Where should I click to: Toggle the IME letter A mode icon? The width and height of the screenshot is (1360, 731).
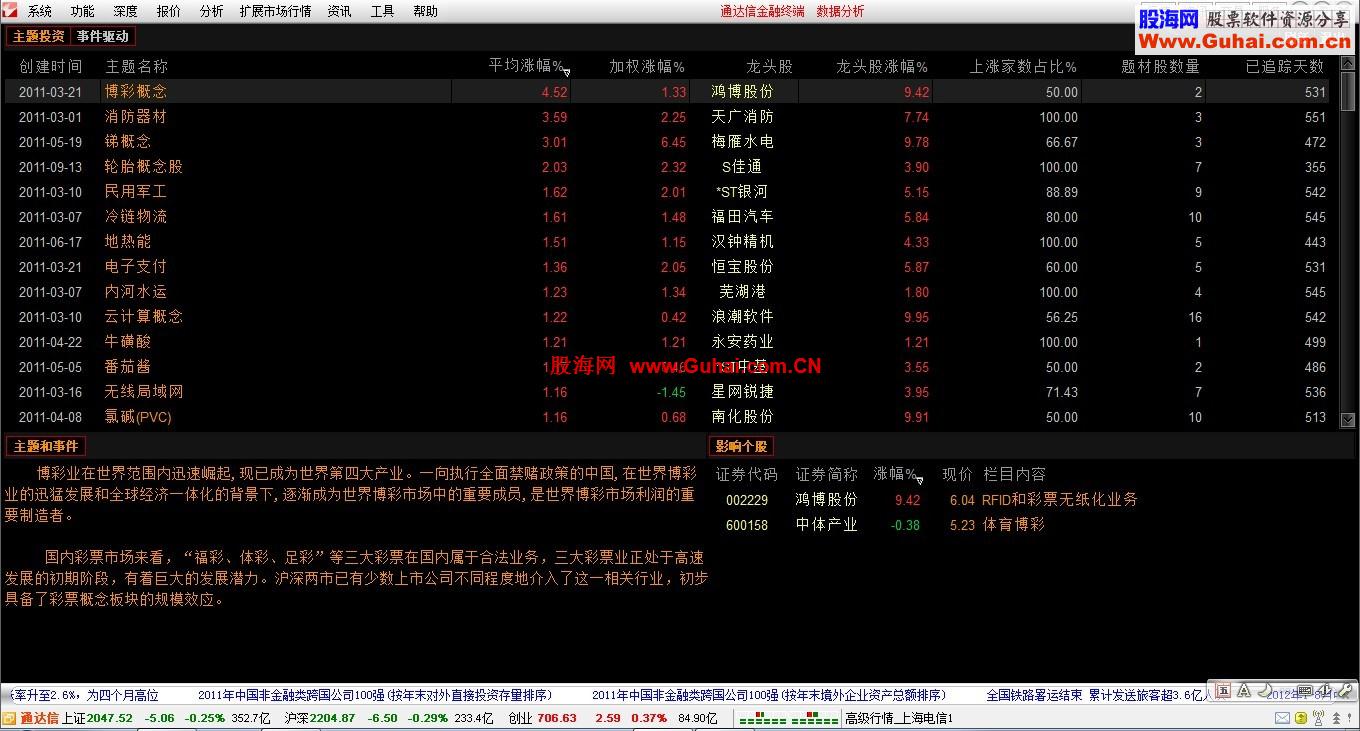[x=1243, y=691]
